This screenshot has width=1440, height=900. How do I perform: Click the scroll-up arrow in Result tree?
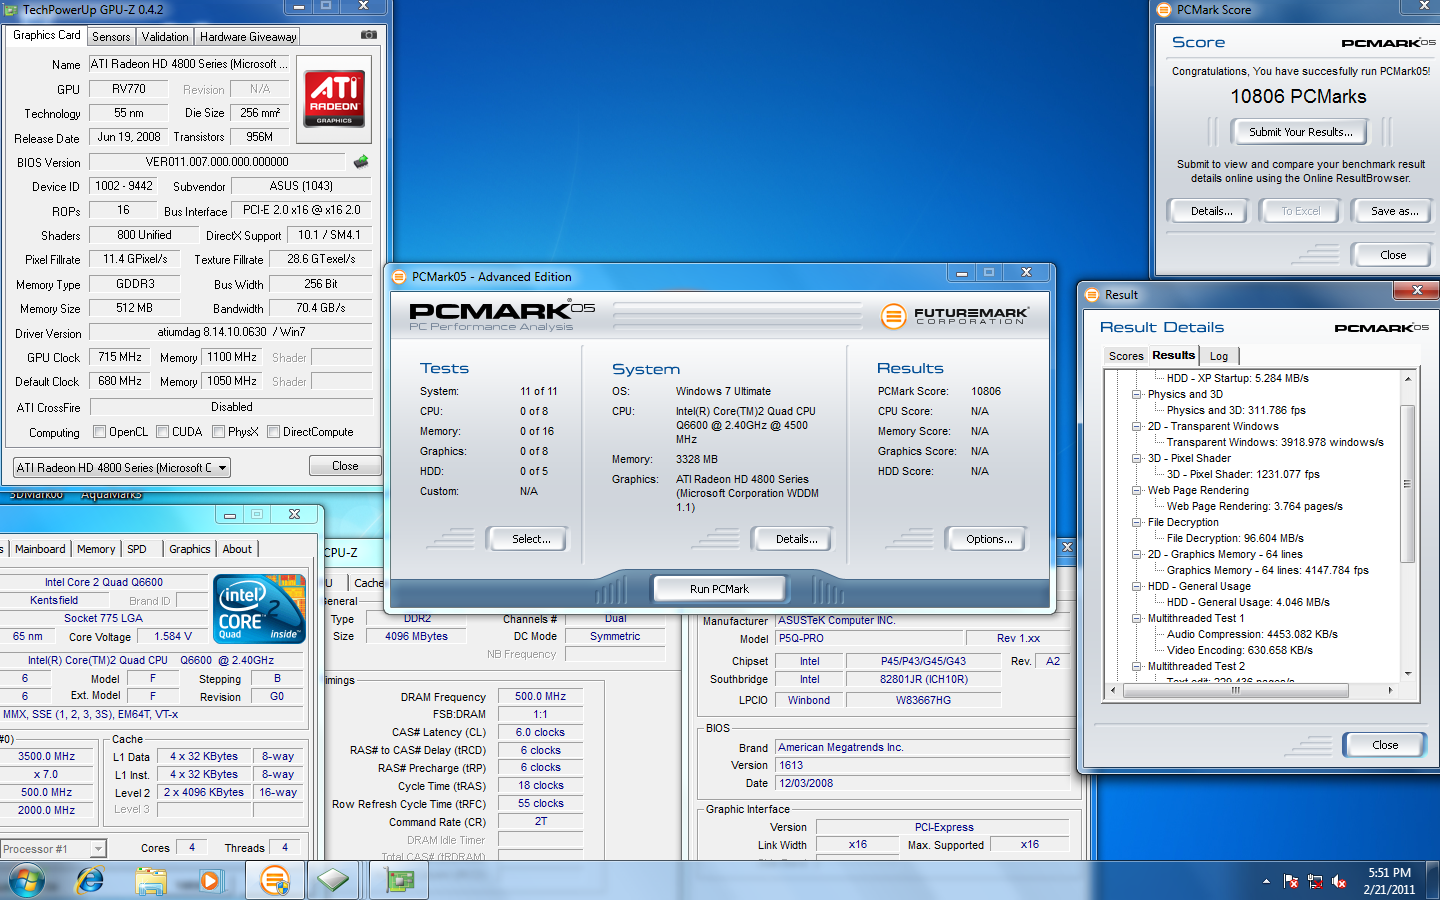(1407, 379)
